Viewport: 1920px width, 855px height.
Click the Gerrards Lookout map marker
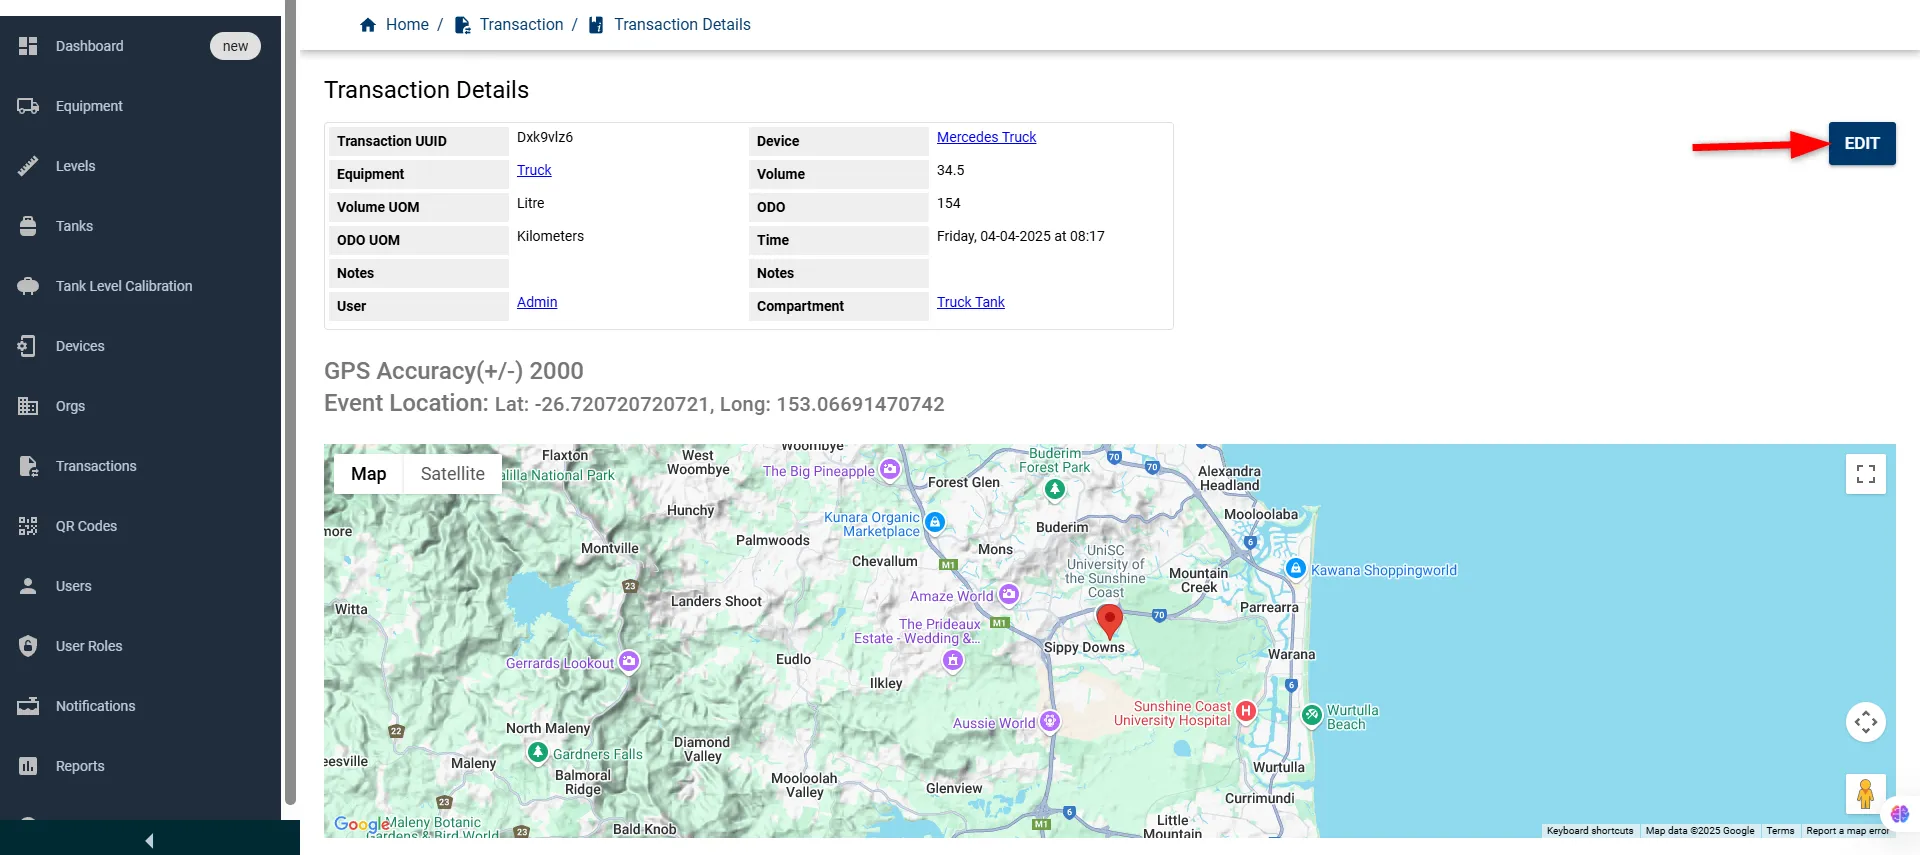tap(628, 661)
